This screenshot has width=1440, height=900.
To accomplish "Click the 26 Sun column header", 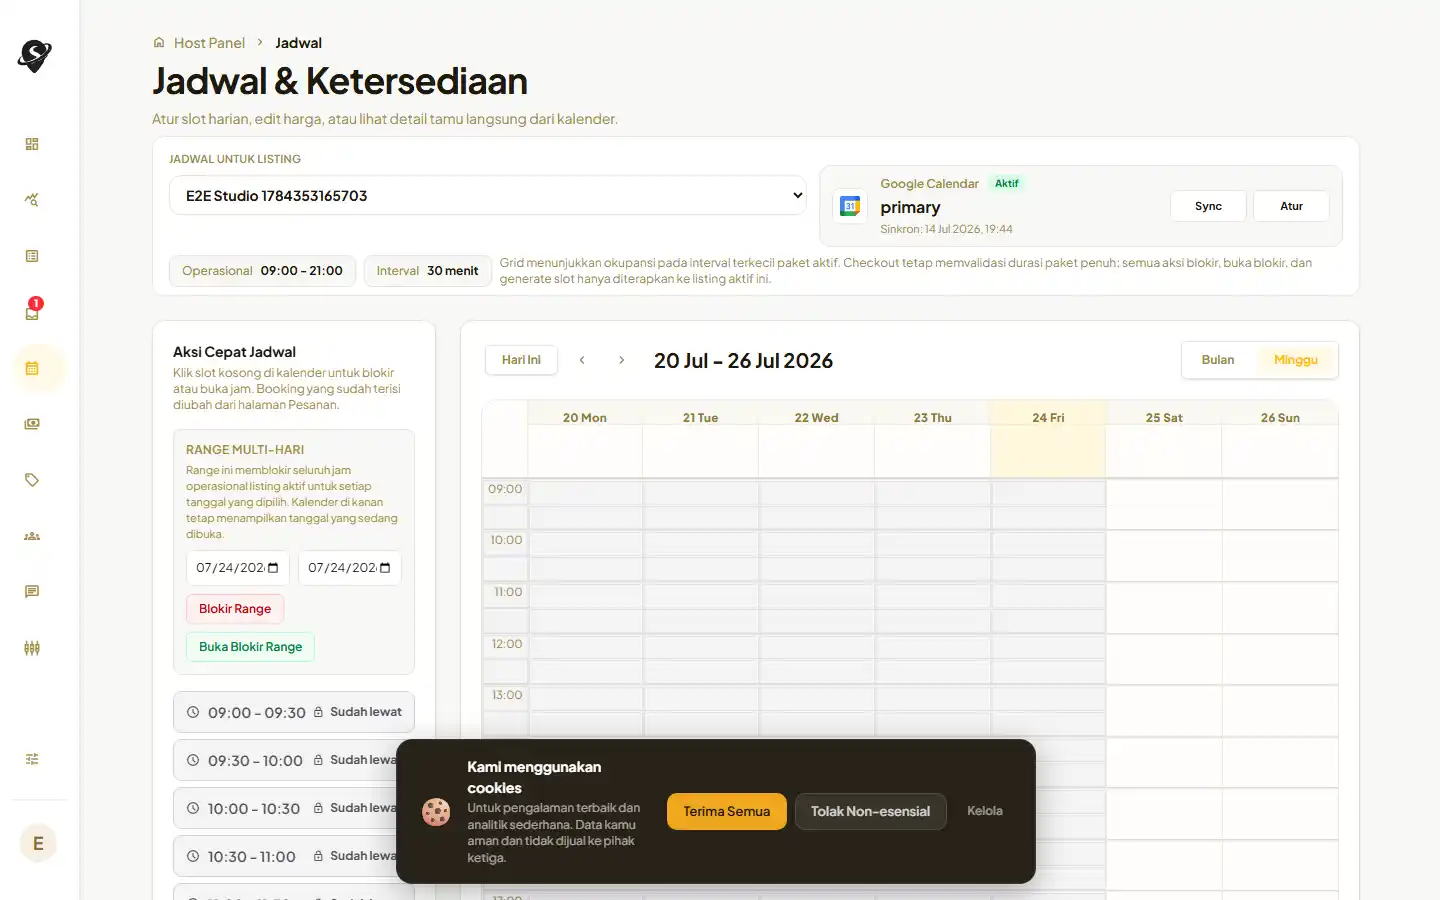I will tap(1280, 417).
